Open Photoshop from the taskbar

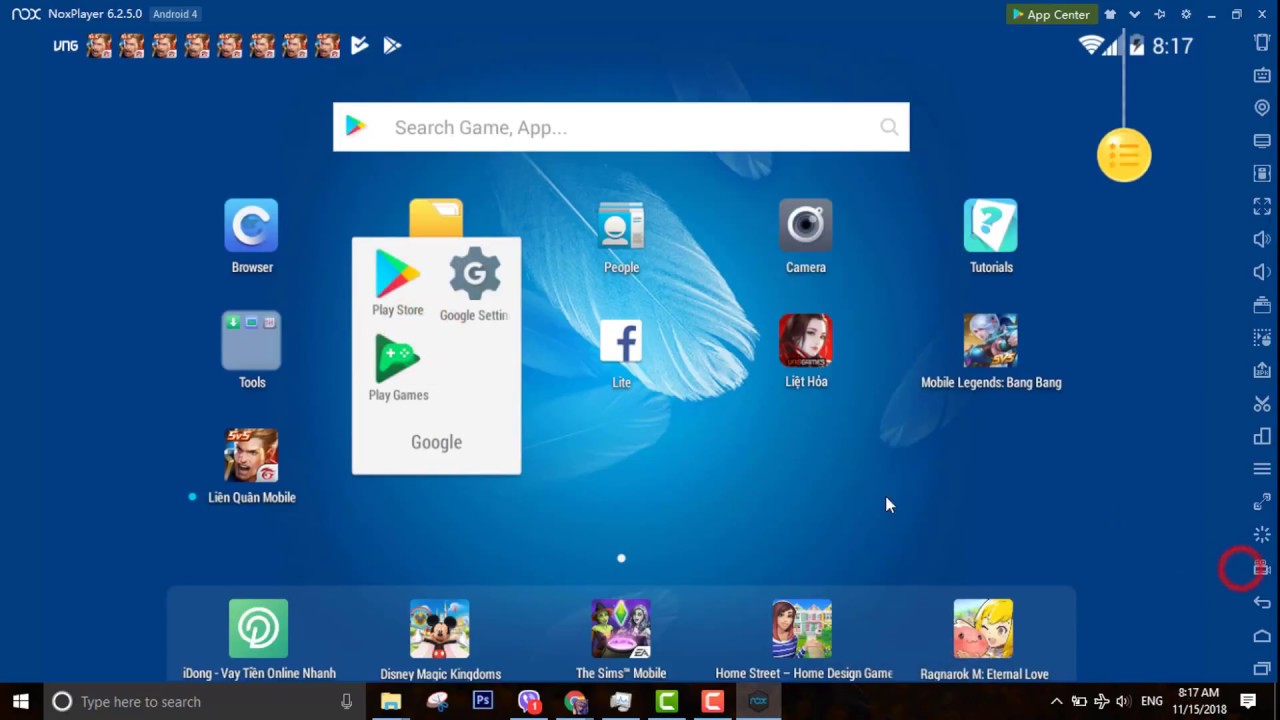pyautogui.click(x=483, y=701)
